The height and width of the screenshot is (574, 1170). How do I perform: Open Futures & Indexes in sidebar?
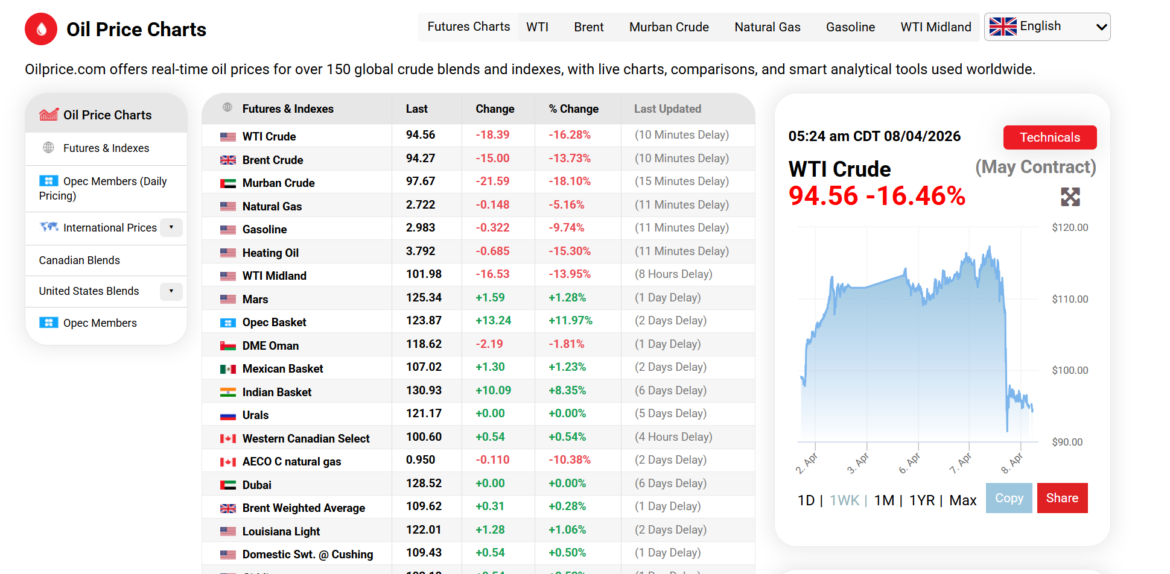(106, 149)
